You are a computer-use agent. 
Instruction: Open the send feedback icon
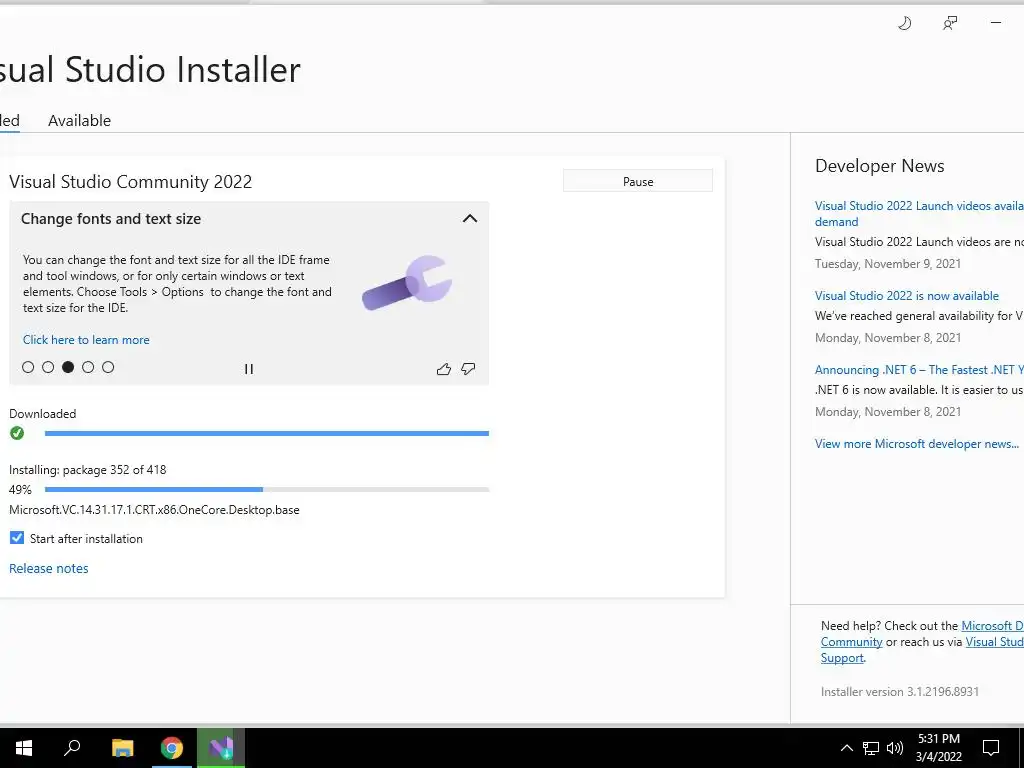[x=950, y=24]
